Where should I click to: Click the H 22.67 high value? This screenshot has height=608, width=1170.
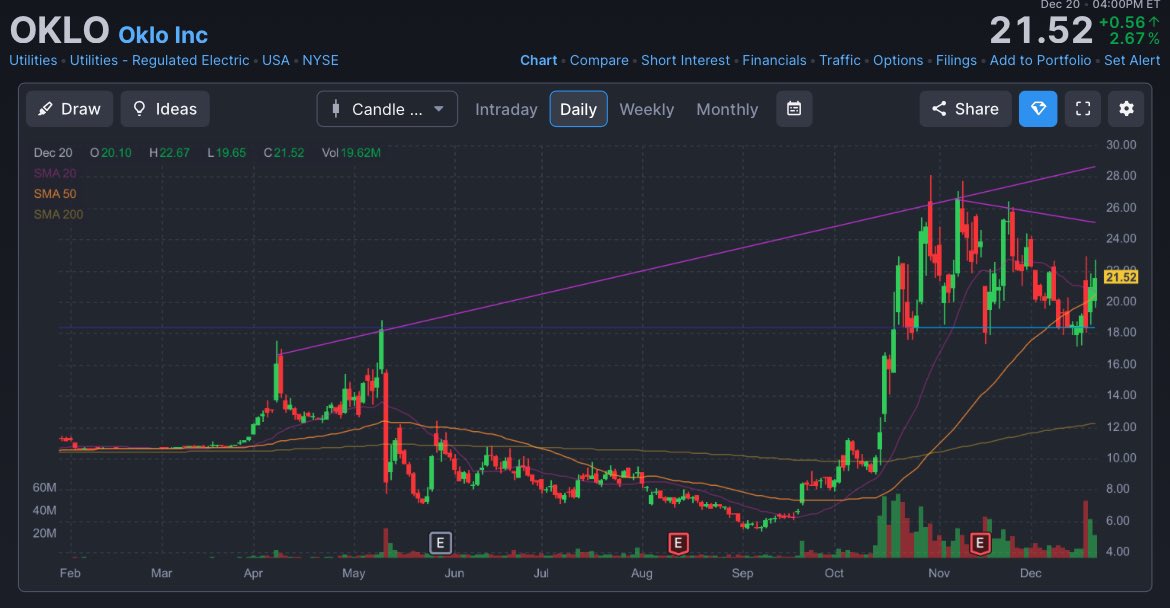(x=169, y=153)
